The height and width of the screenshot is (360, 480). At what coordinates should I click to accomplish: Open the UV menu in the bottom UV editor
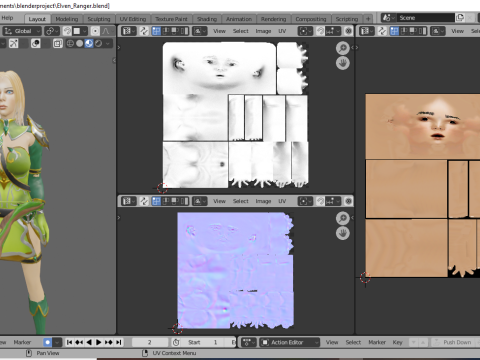point(282,201)
